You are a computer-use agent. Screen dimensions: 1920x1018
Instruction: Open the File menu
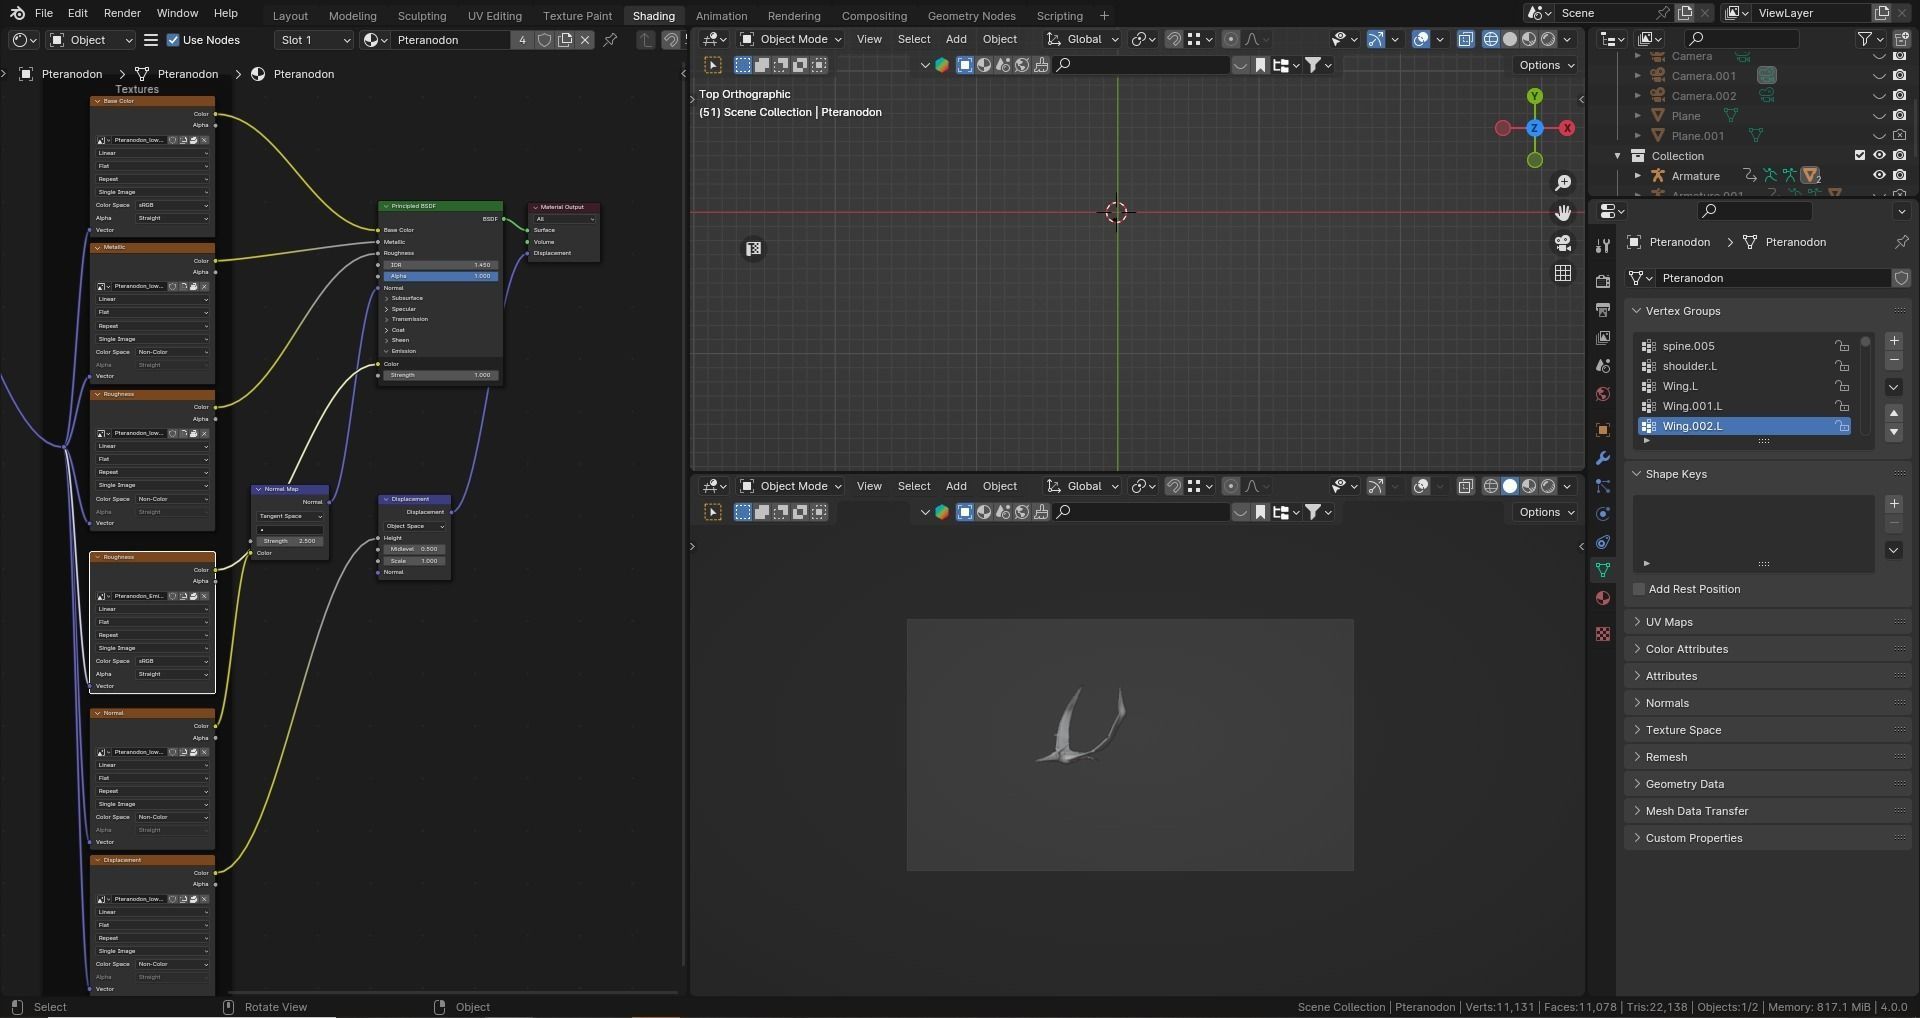coord(44,13)
